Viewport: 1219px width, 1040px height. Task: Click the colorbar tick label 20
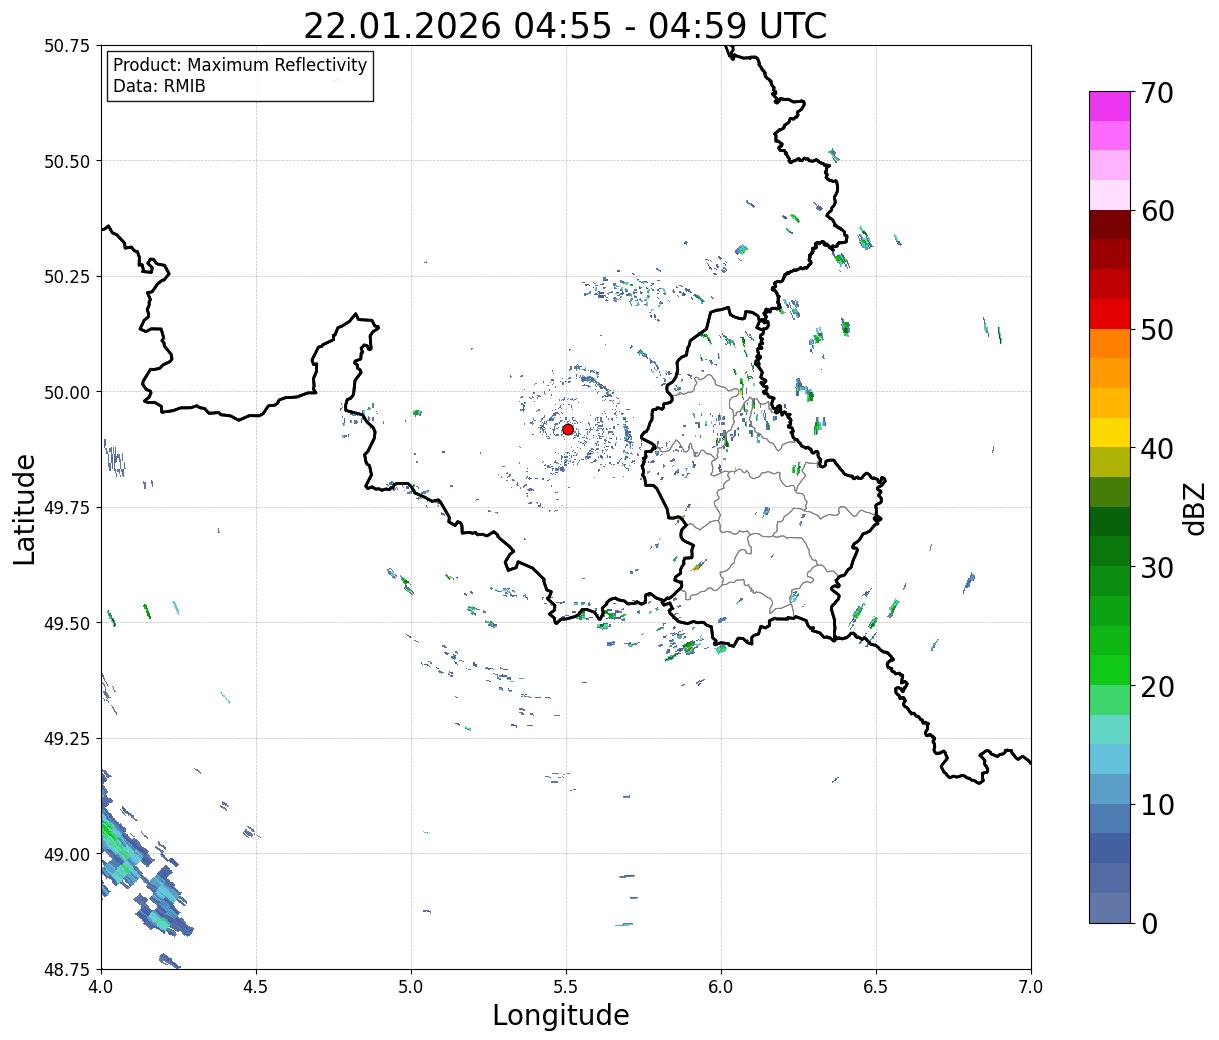click(x=1156, y=687)
